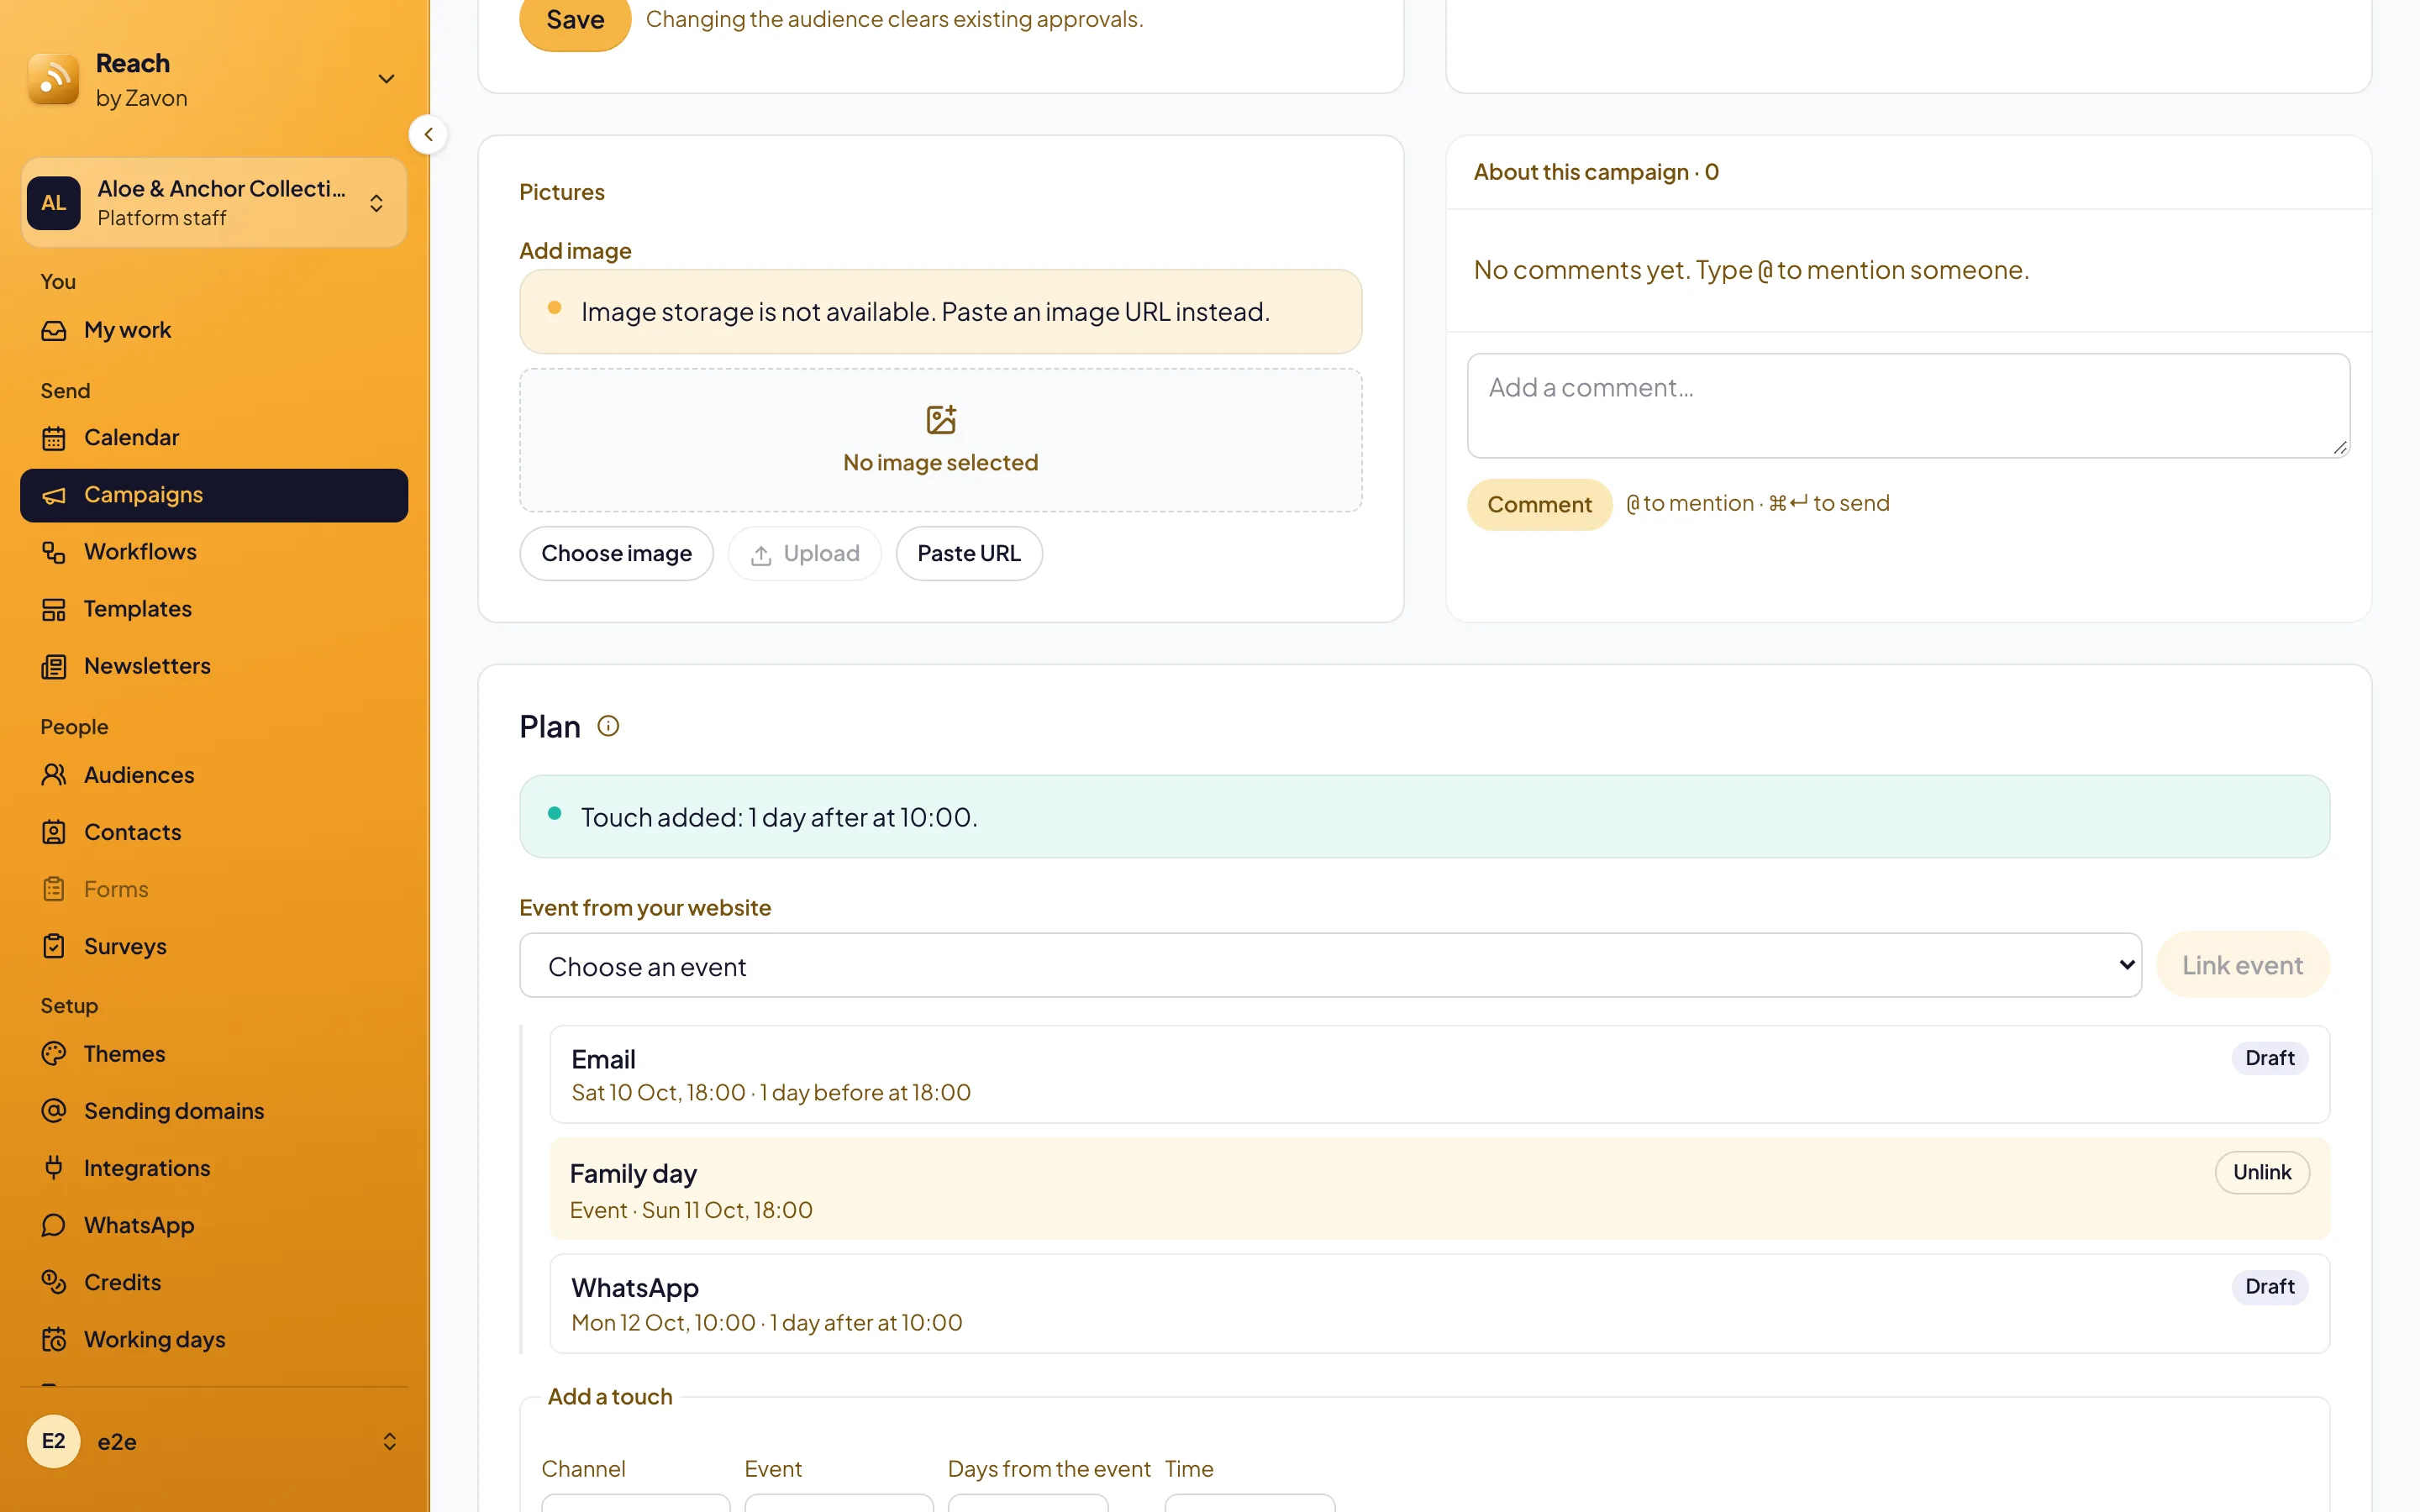Open the WhatsApp touch draft row
Image resolution: width=2420 pixels, height=1512 pixels.
click(1439, 1303)
